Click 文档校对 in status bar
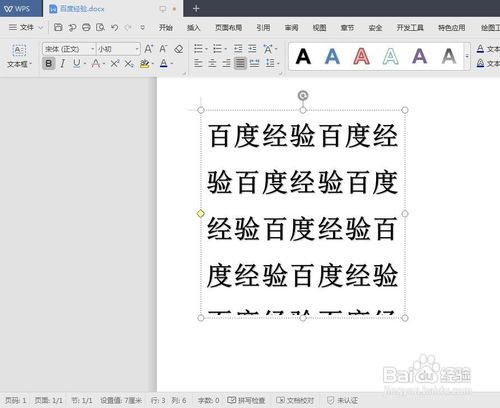Screen dimensions: 500x408 [x=295, y=400]
